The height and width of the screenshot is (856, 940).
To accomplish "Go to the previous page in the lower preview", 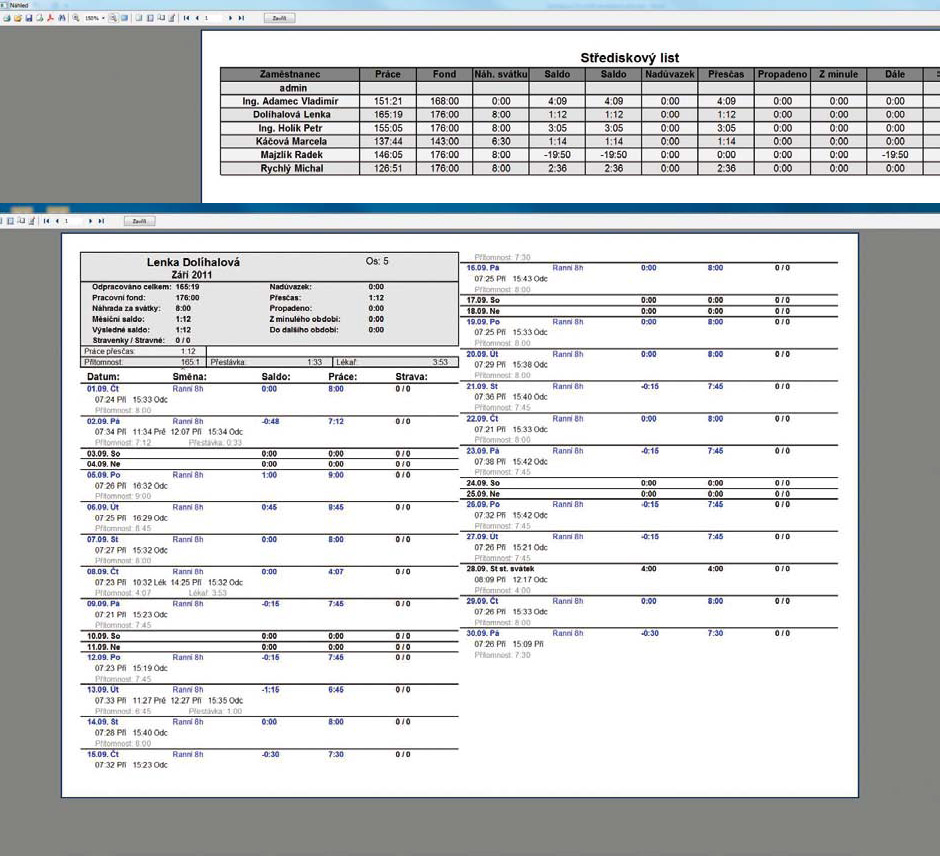I will coord(57,221).
